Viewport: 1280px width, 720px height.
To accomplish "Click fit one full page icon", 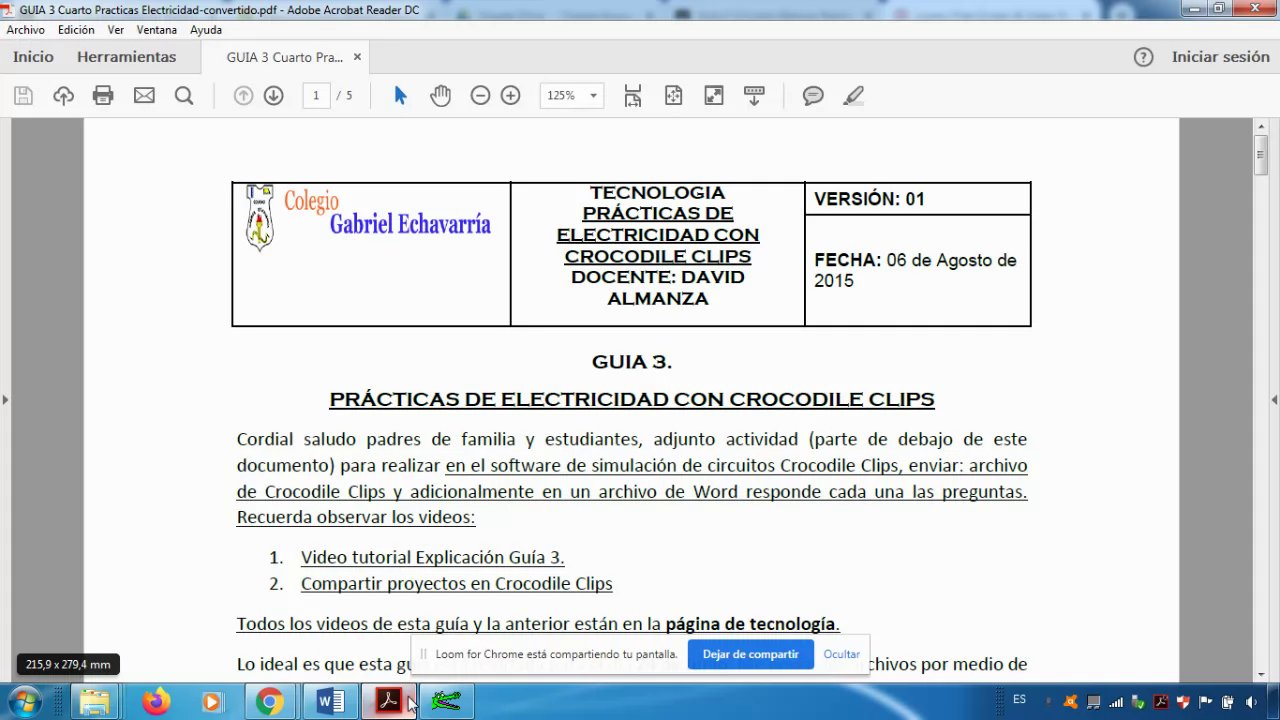I will point(673,96).
